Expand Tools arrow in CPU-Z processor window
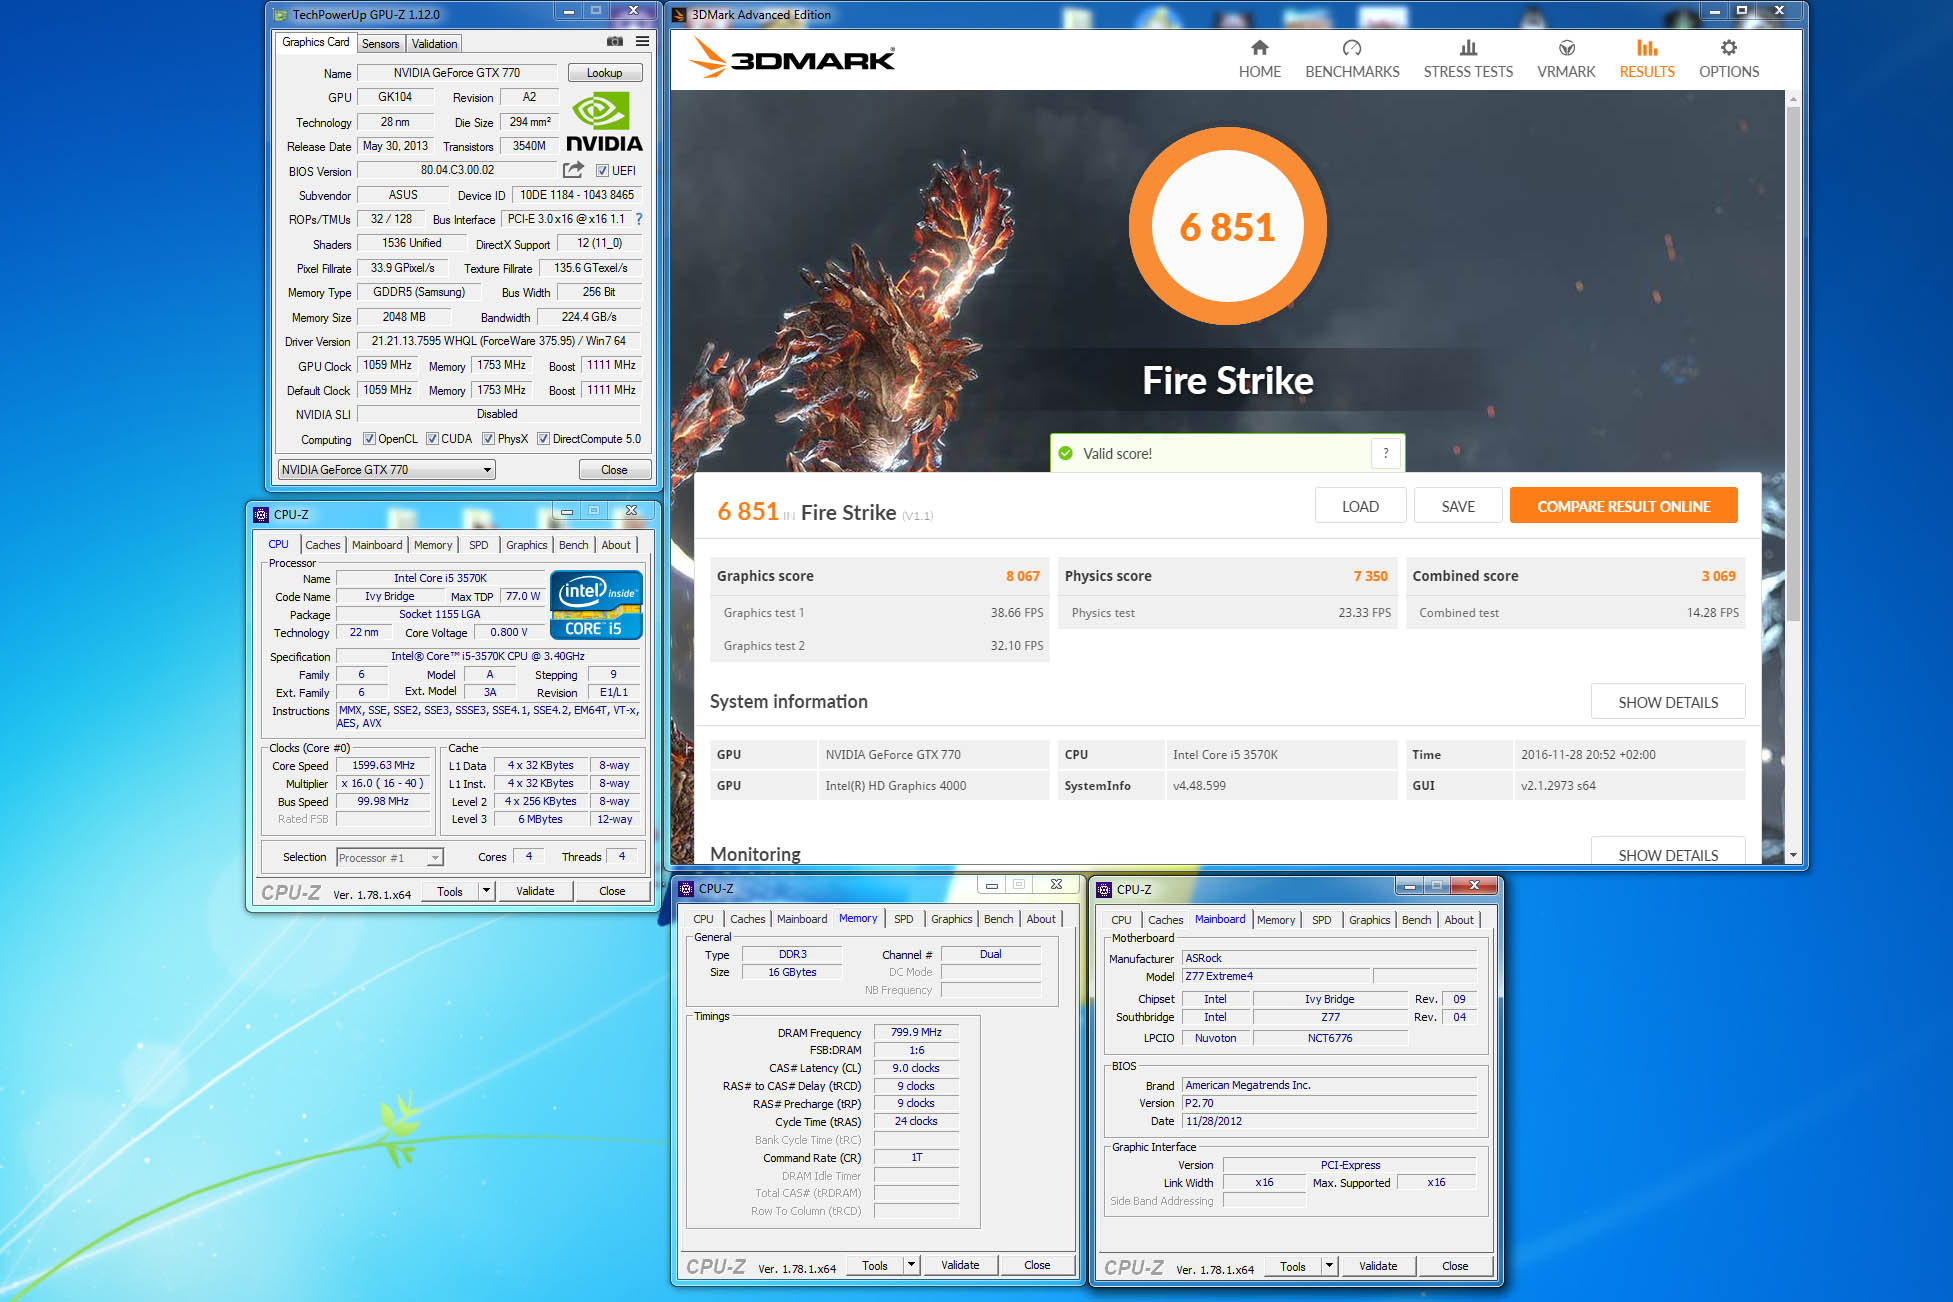 pyautogui.click(x=486, y=891)
